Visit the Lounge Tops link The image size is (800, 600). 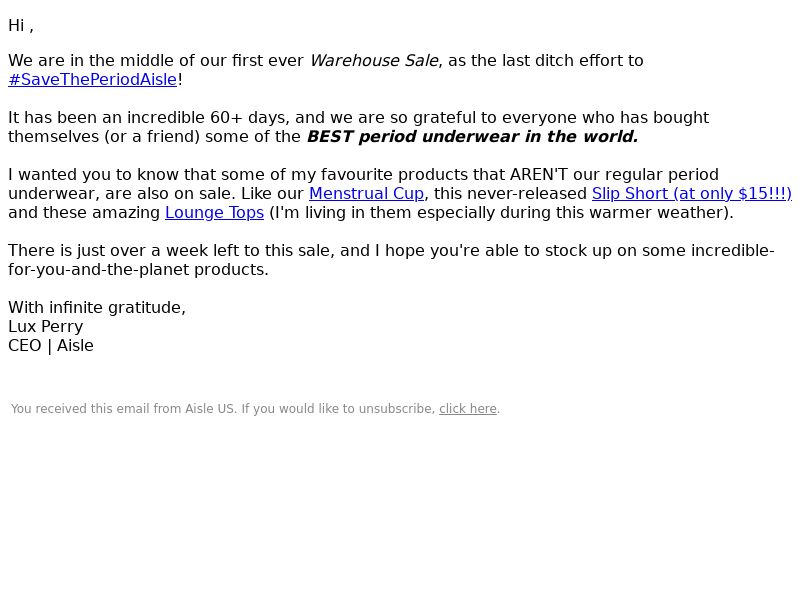click(x=214, y=213)
